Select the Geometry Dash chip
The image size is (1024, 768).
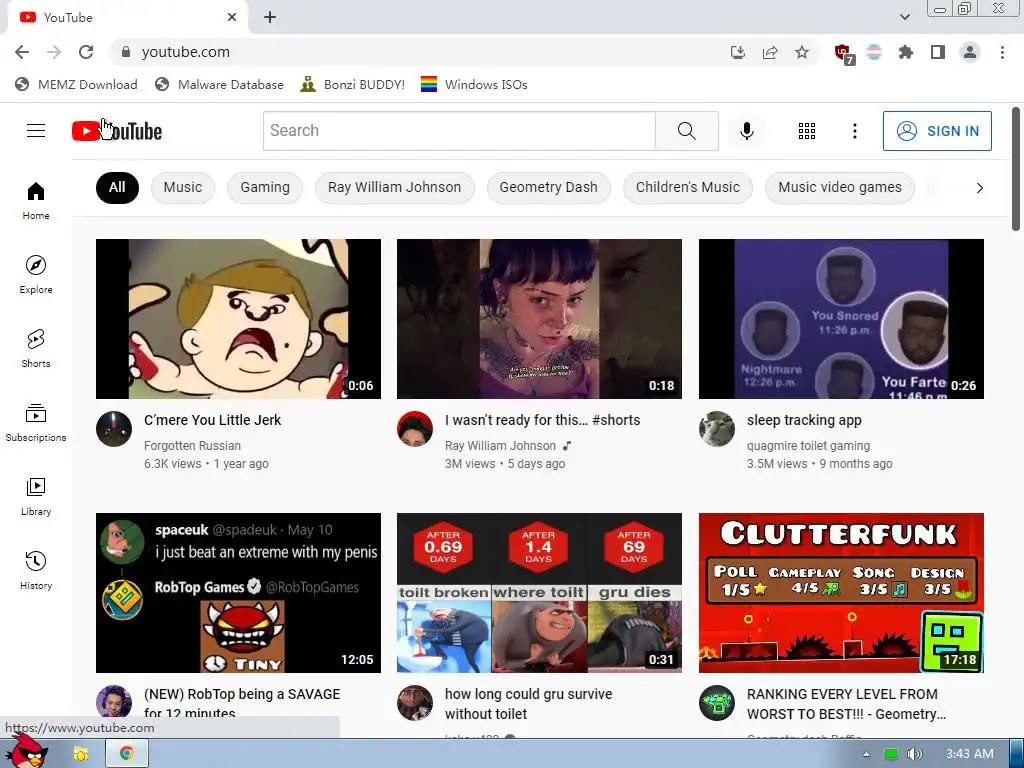[x=549, y=188]
